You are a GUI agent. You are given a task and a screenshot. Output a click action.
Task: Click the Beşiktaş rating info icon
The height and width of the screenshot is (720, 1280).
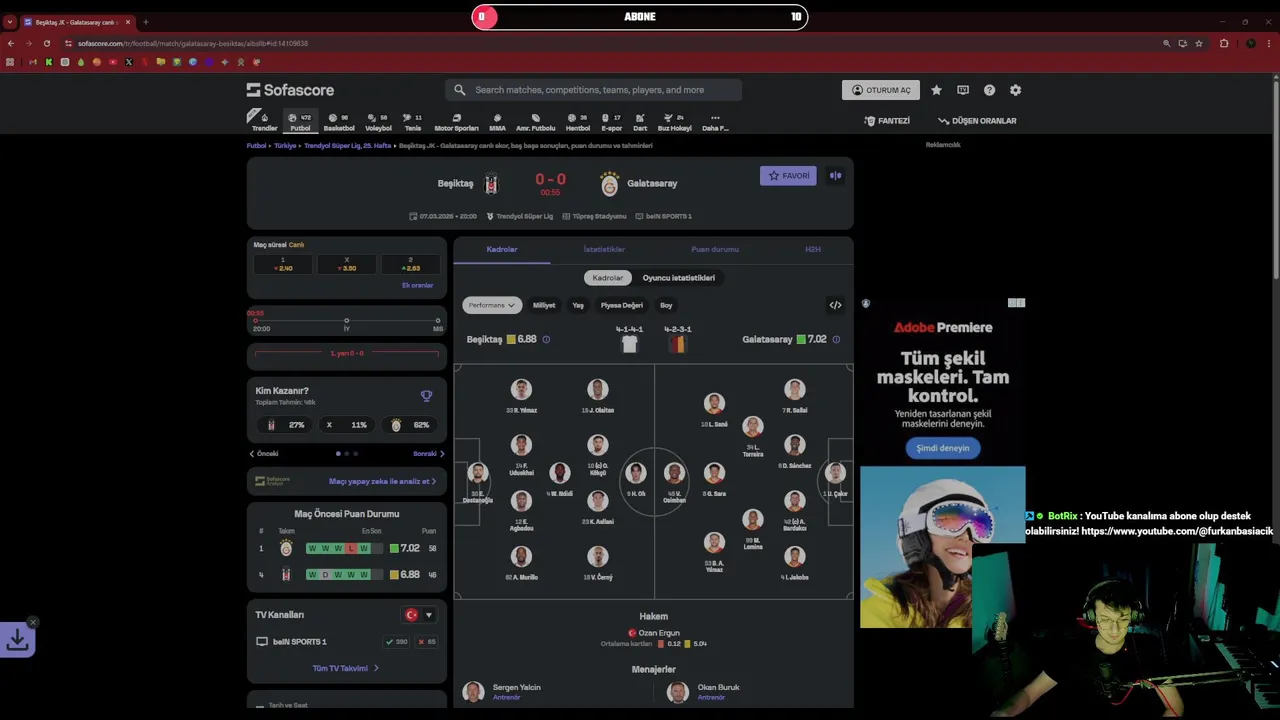coord(545,339)
